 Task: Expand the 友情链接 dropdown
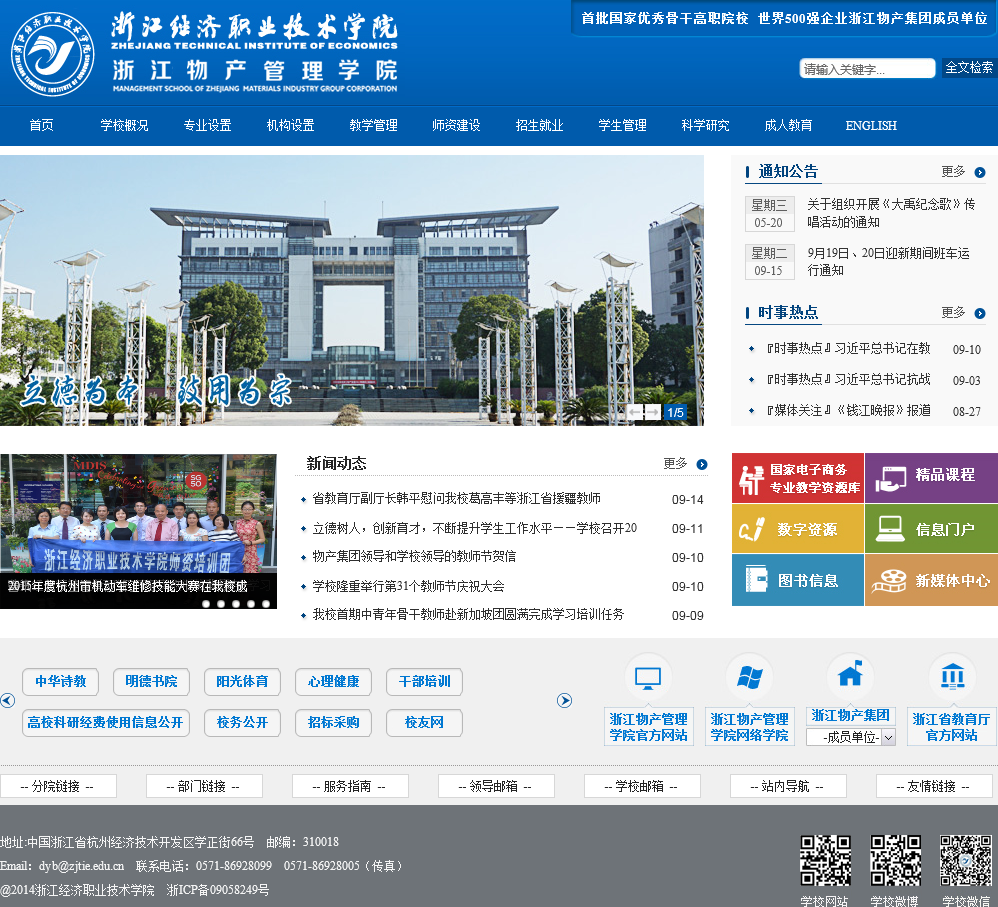tap(934, 786)
